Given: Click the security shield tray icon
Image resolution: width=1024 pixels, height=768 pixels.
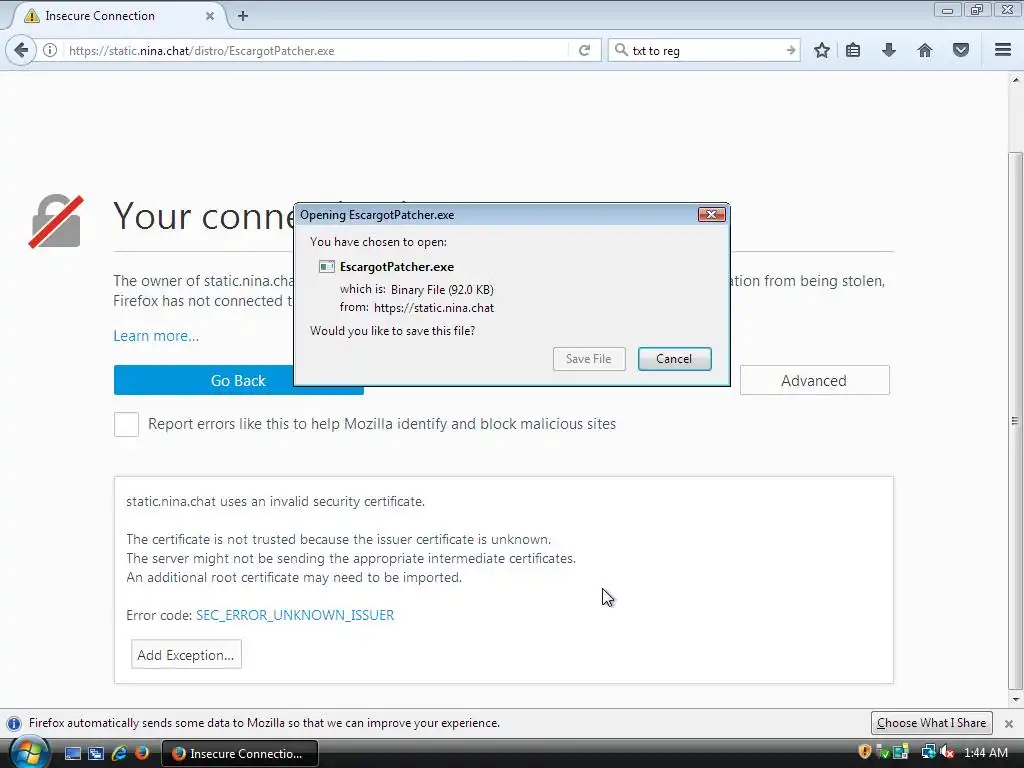Looking at the screenshot, I should tap(865, 752).
